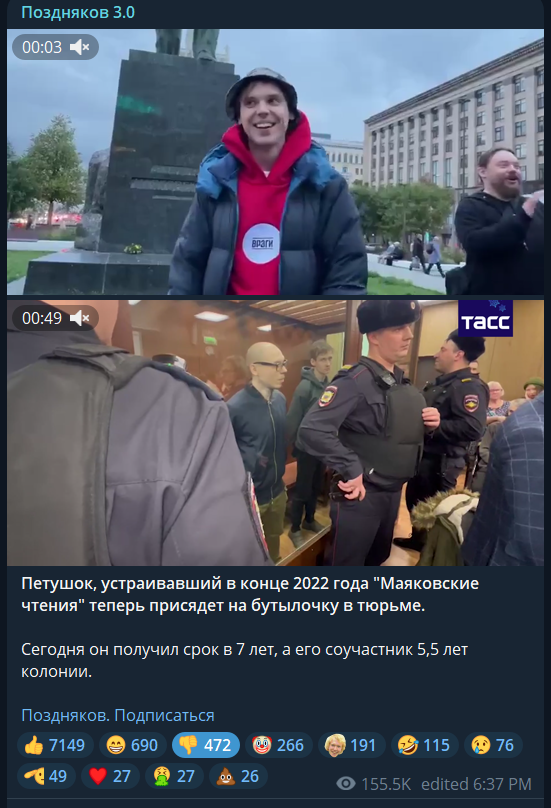Toggle the thumbs down reaction 472
The height and width of the screenshot is (808, 551).
pos(206,745)
